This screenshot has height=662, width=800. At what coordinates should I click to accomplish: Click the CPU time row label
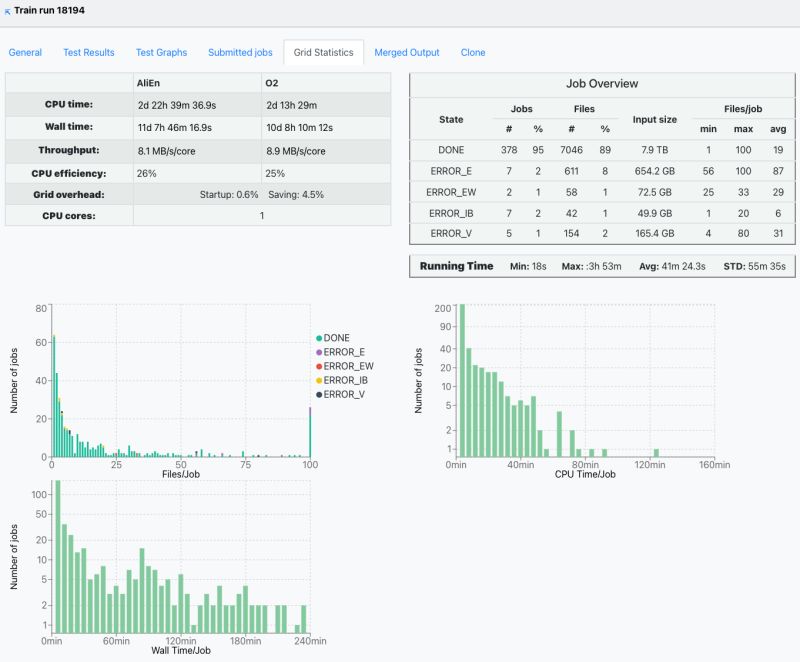[x=69, y=105]
